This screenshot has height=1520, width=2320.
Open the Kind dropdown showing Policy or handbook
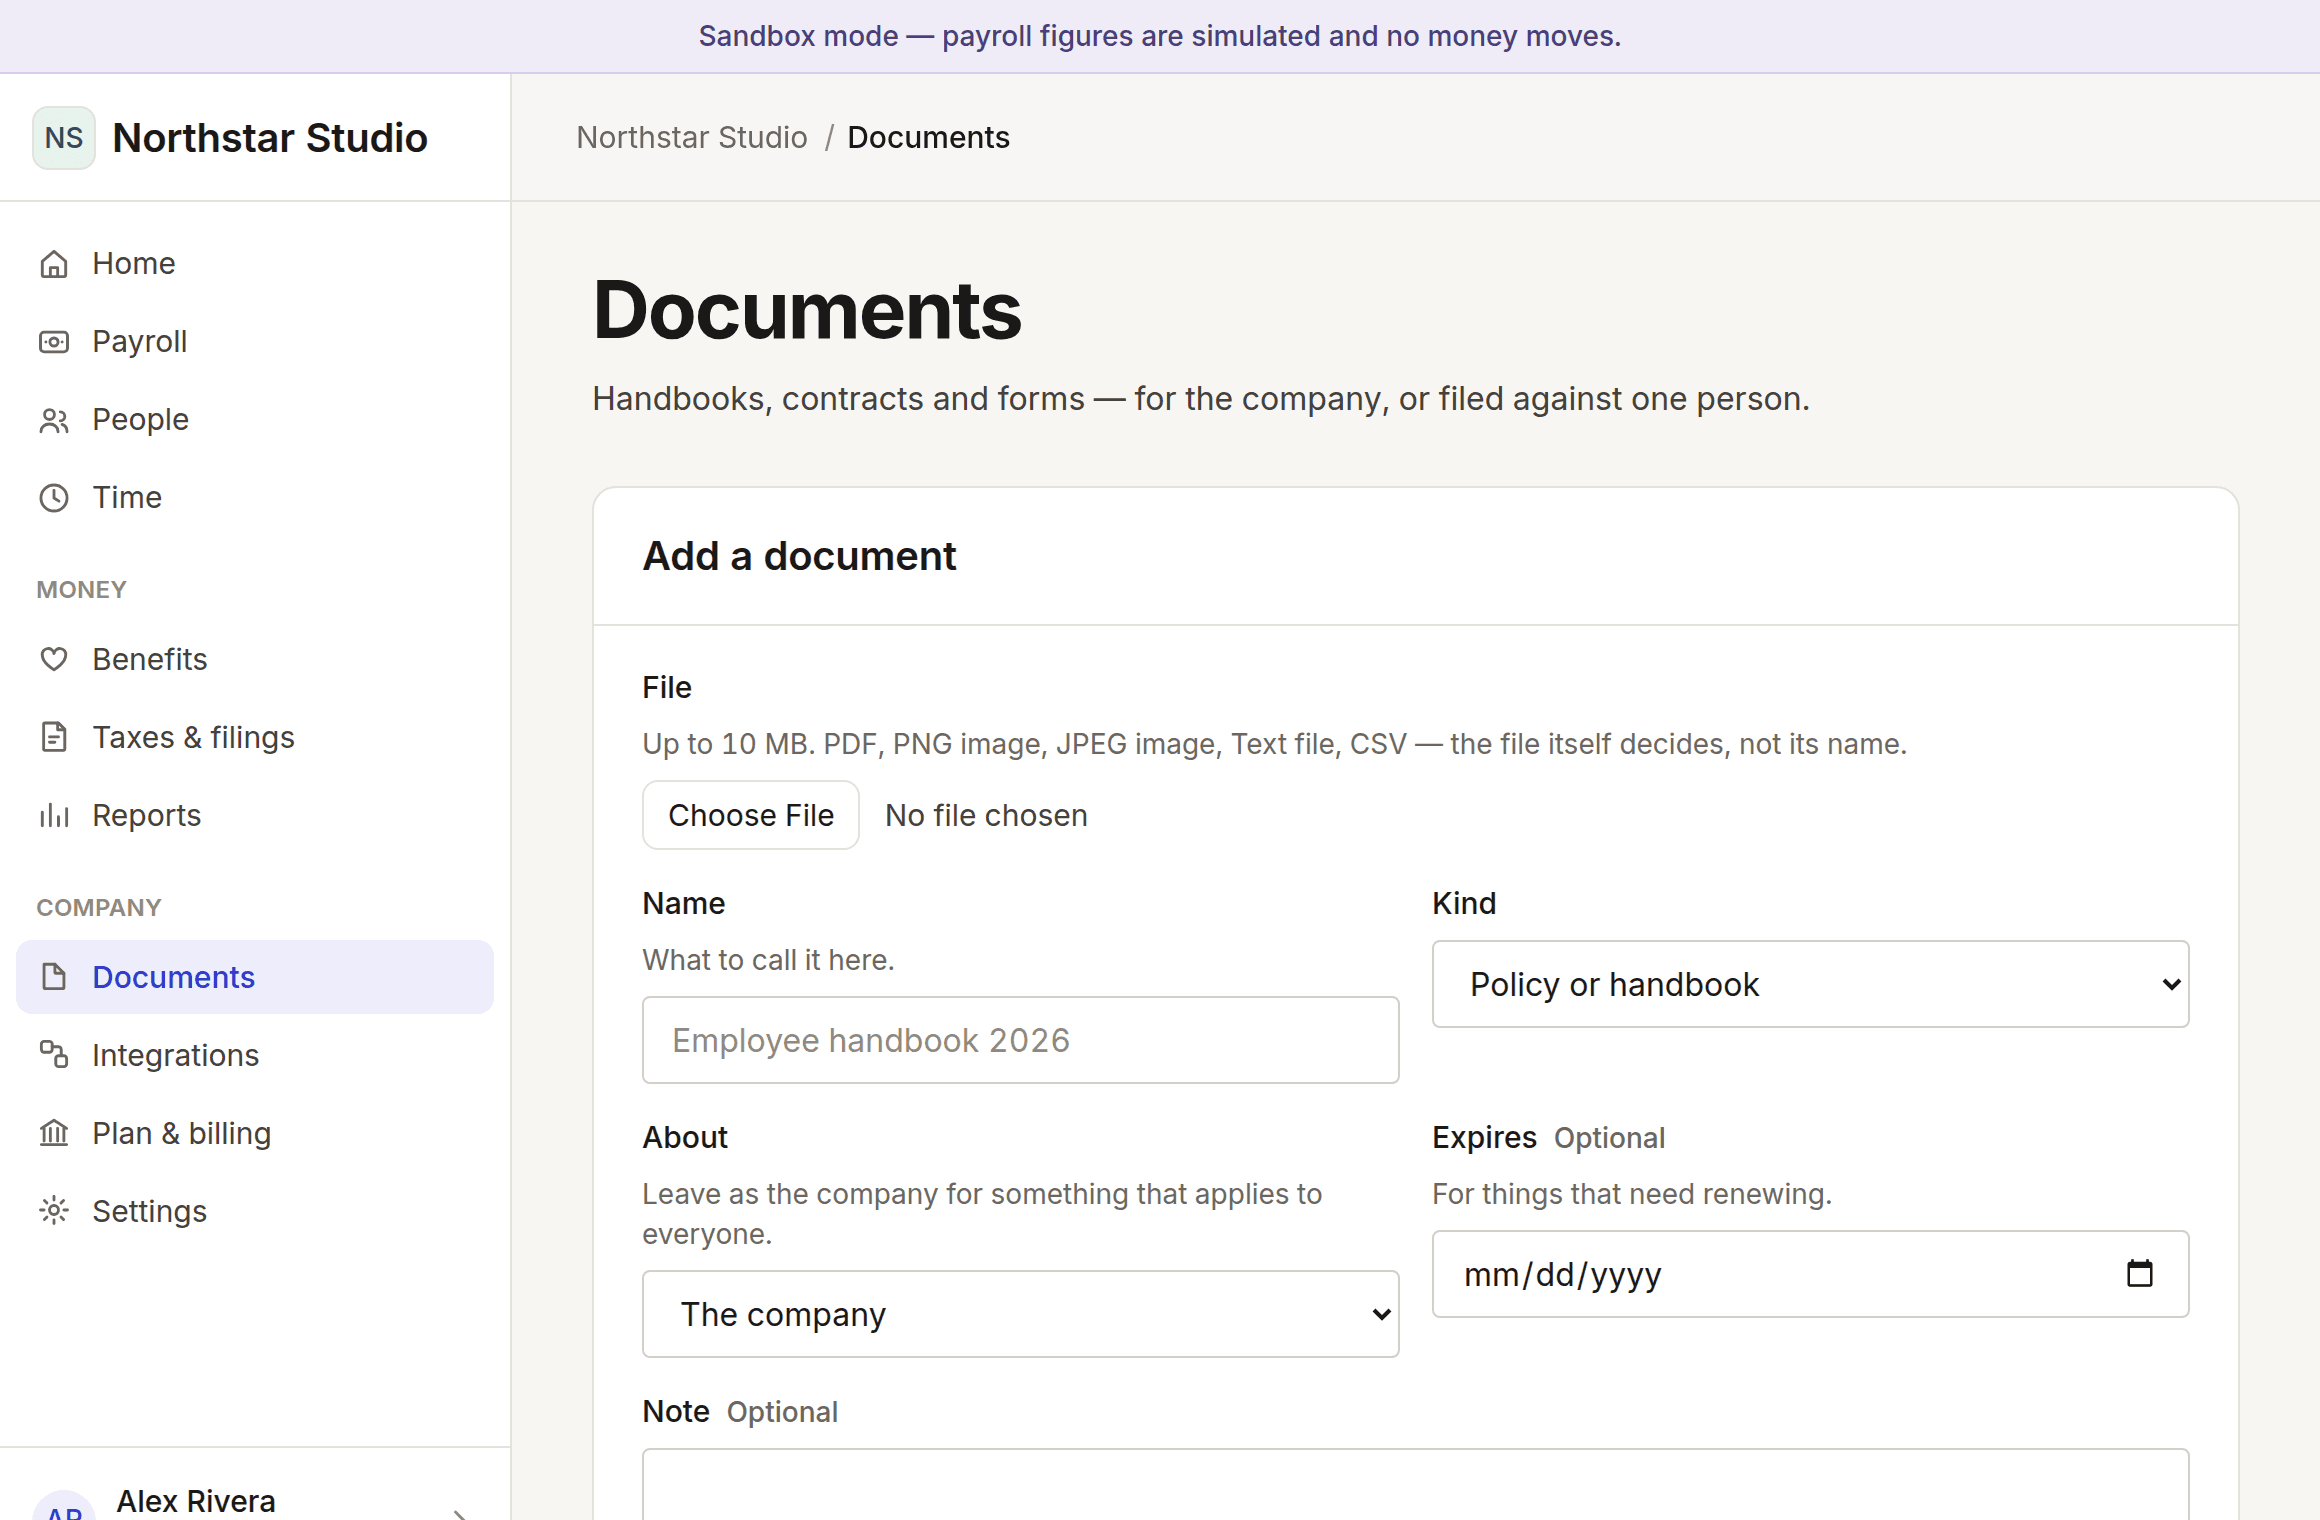pyautogui.click(x=1810, y=984)
